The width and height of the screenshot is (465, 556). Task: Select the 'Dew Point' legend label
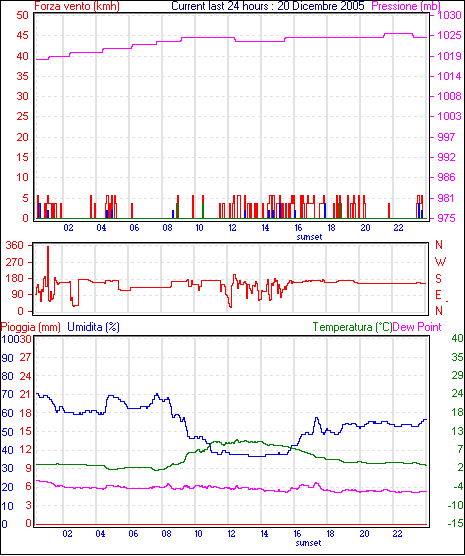[417, 327]
